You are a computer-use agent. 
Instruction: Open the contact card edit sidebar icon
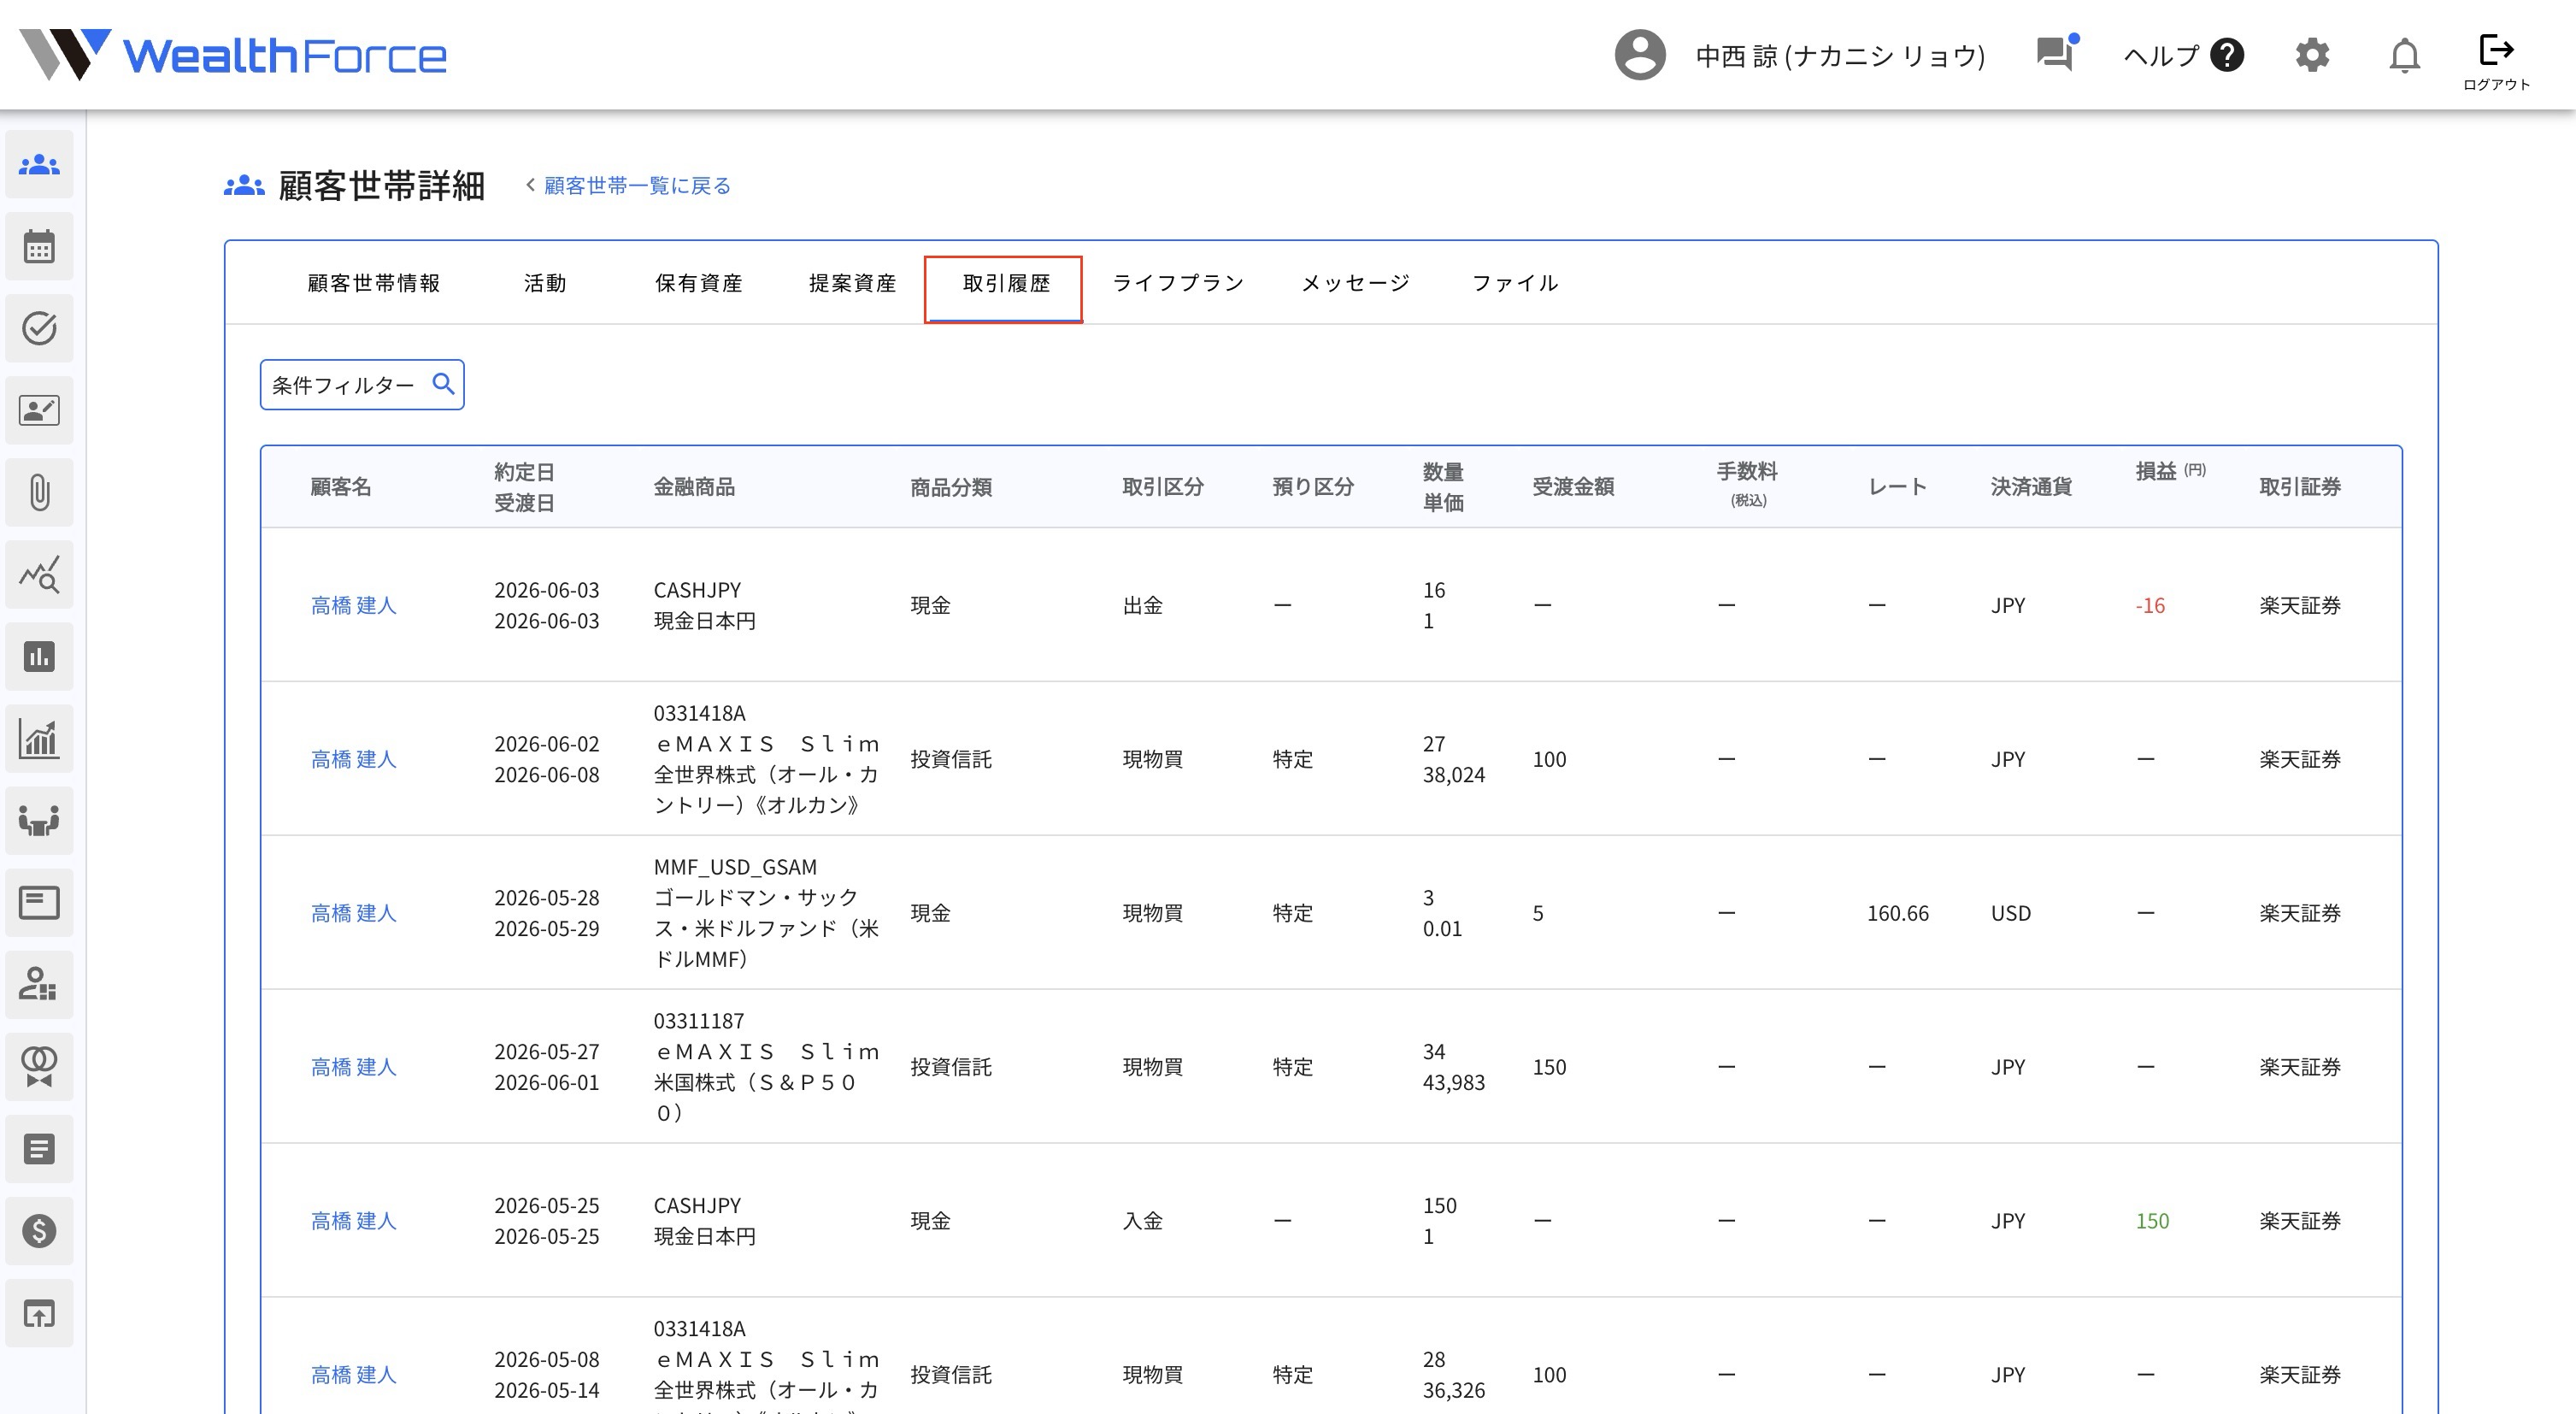pyautogui.click(x=39, y=410)
